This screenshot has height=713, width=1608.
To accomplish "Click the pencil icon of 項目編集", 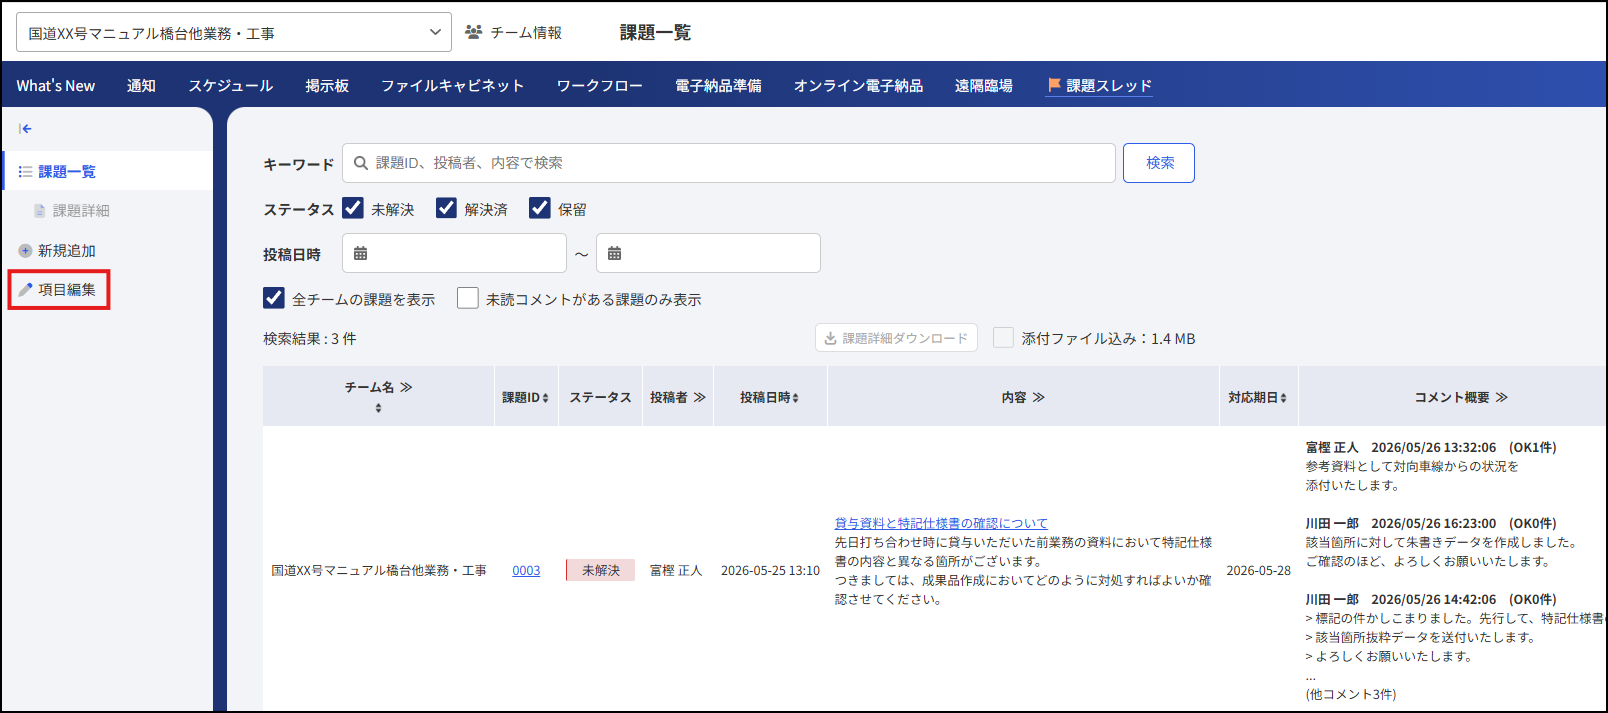I will pos(25,289).
